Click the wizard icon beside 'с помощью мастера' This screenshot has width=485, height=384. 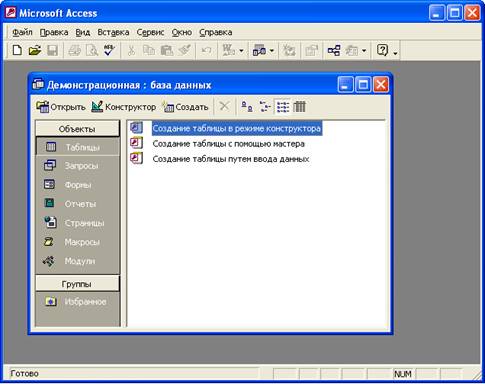click(137, 143)
